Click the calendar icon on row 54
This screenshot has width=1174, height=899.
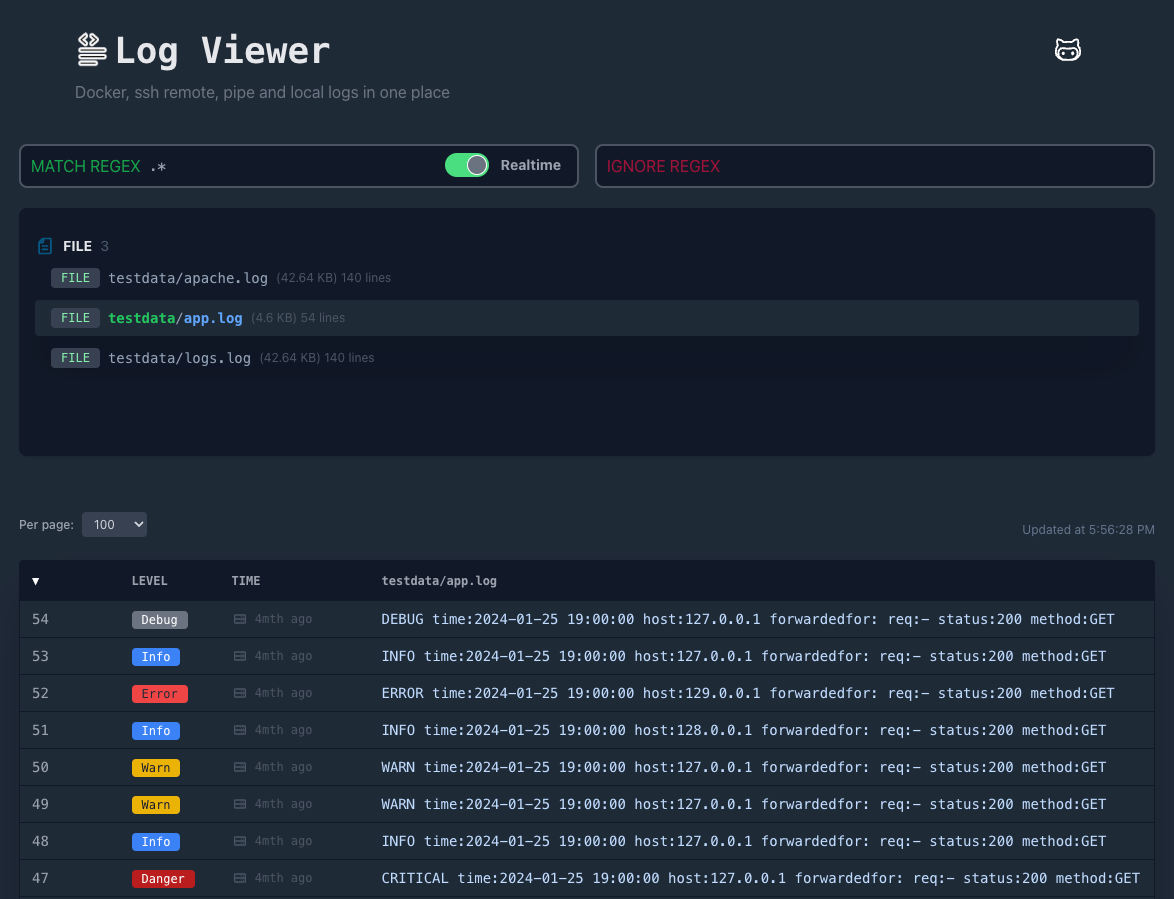pos(241,619)
